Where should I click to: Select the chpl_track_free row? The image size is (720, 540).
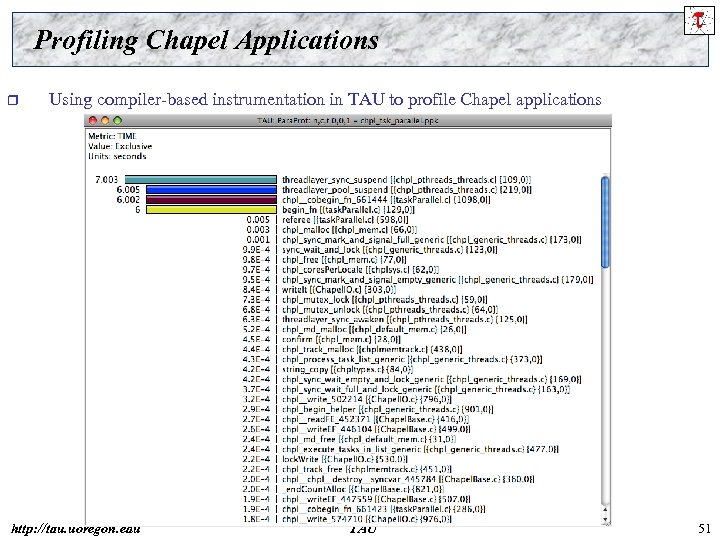[x=366, y=469]
